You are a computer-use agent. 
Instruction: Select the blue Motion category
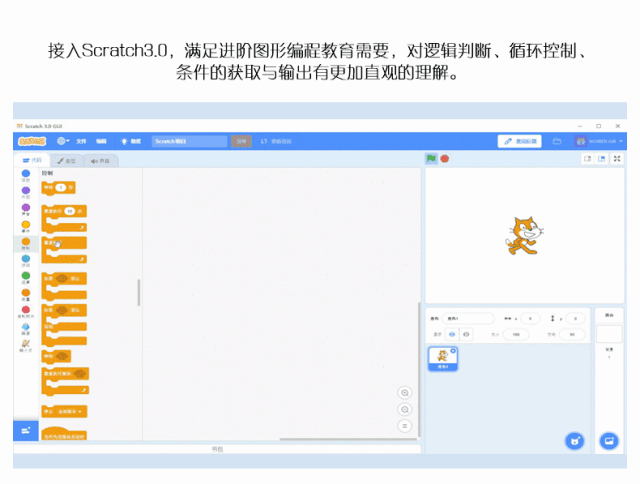pyautogui.click(x=26, y=175)
